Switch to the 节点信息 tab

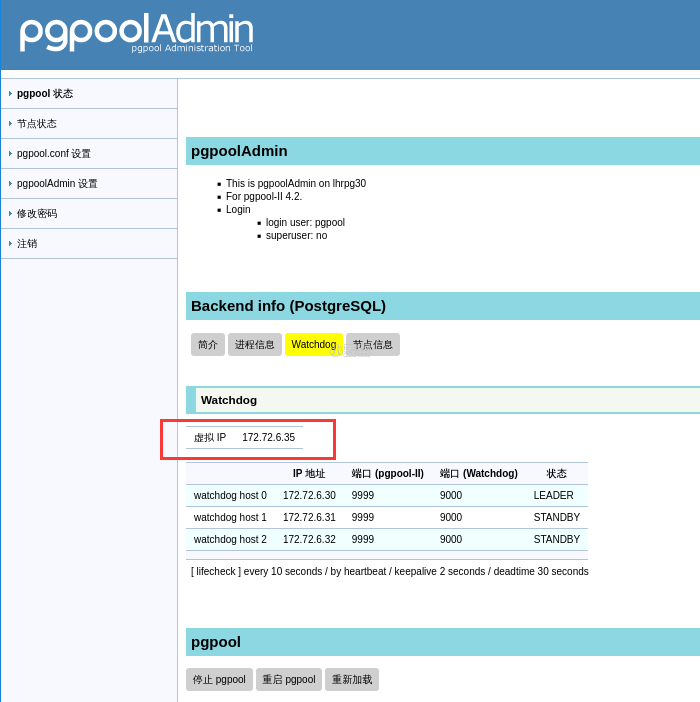pos(373,345)
